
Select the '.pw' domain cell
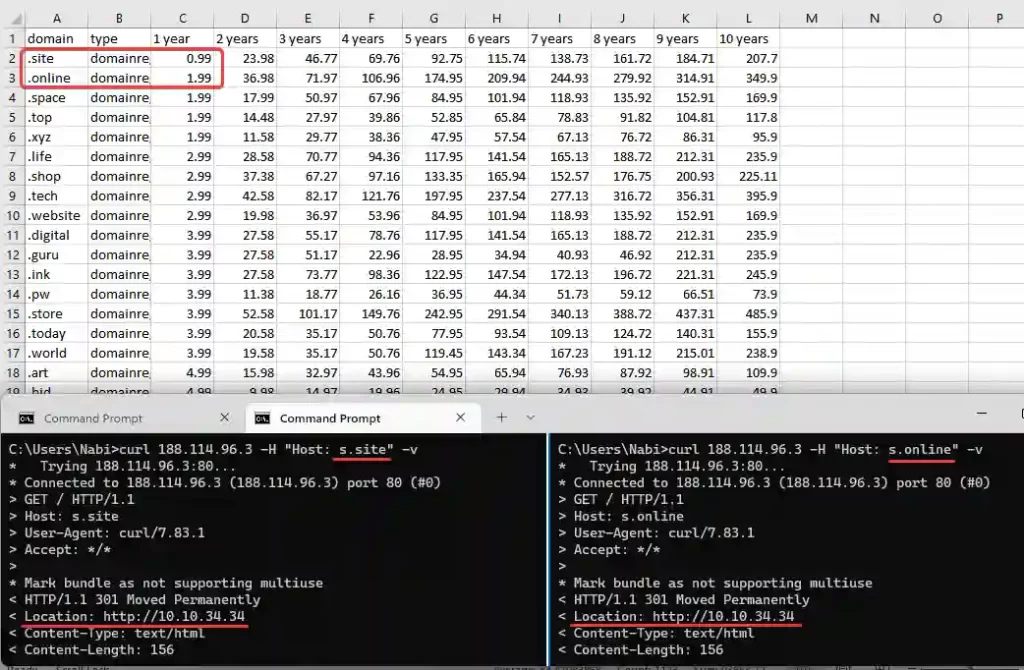click(x=56, y=294)
